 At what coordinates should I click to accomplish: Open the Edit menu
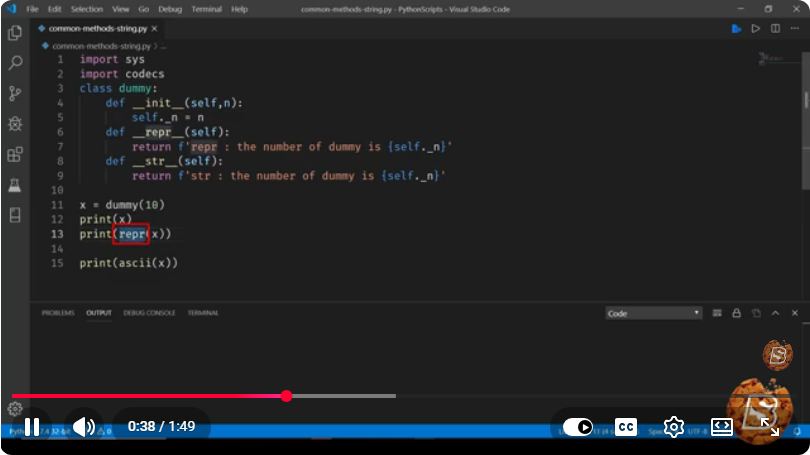54,9
